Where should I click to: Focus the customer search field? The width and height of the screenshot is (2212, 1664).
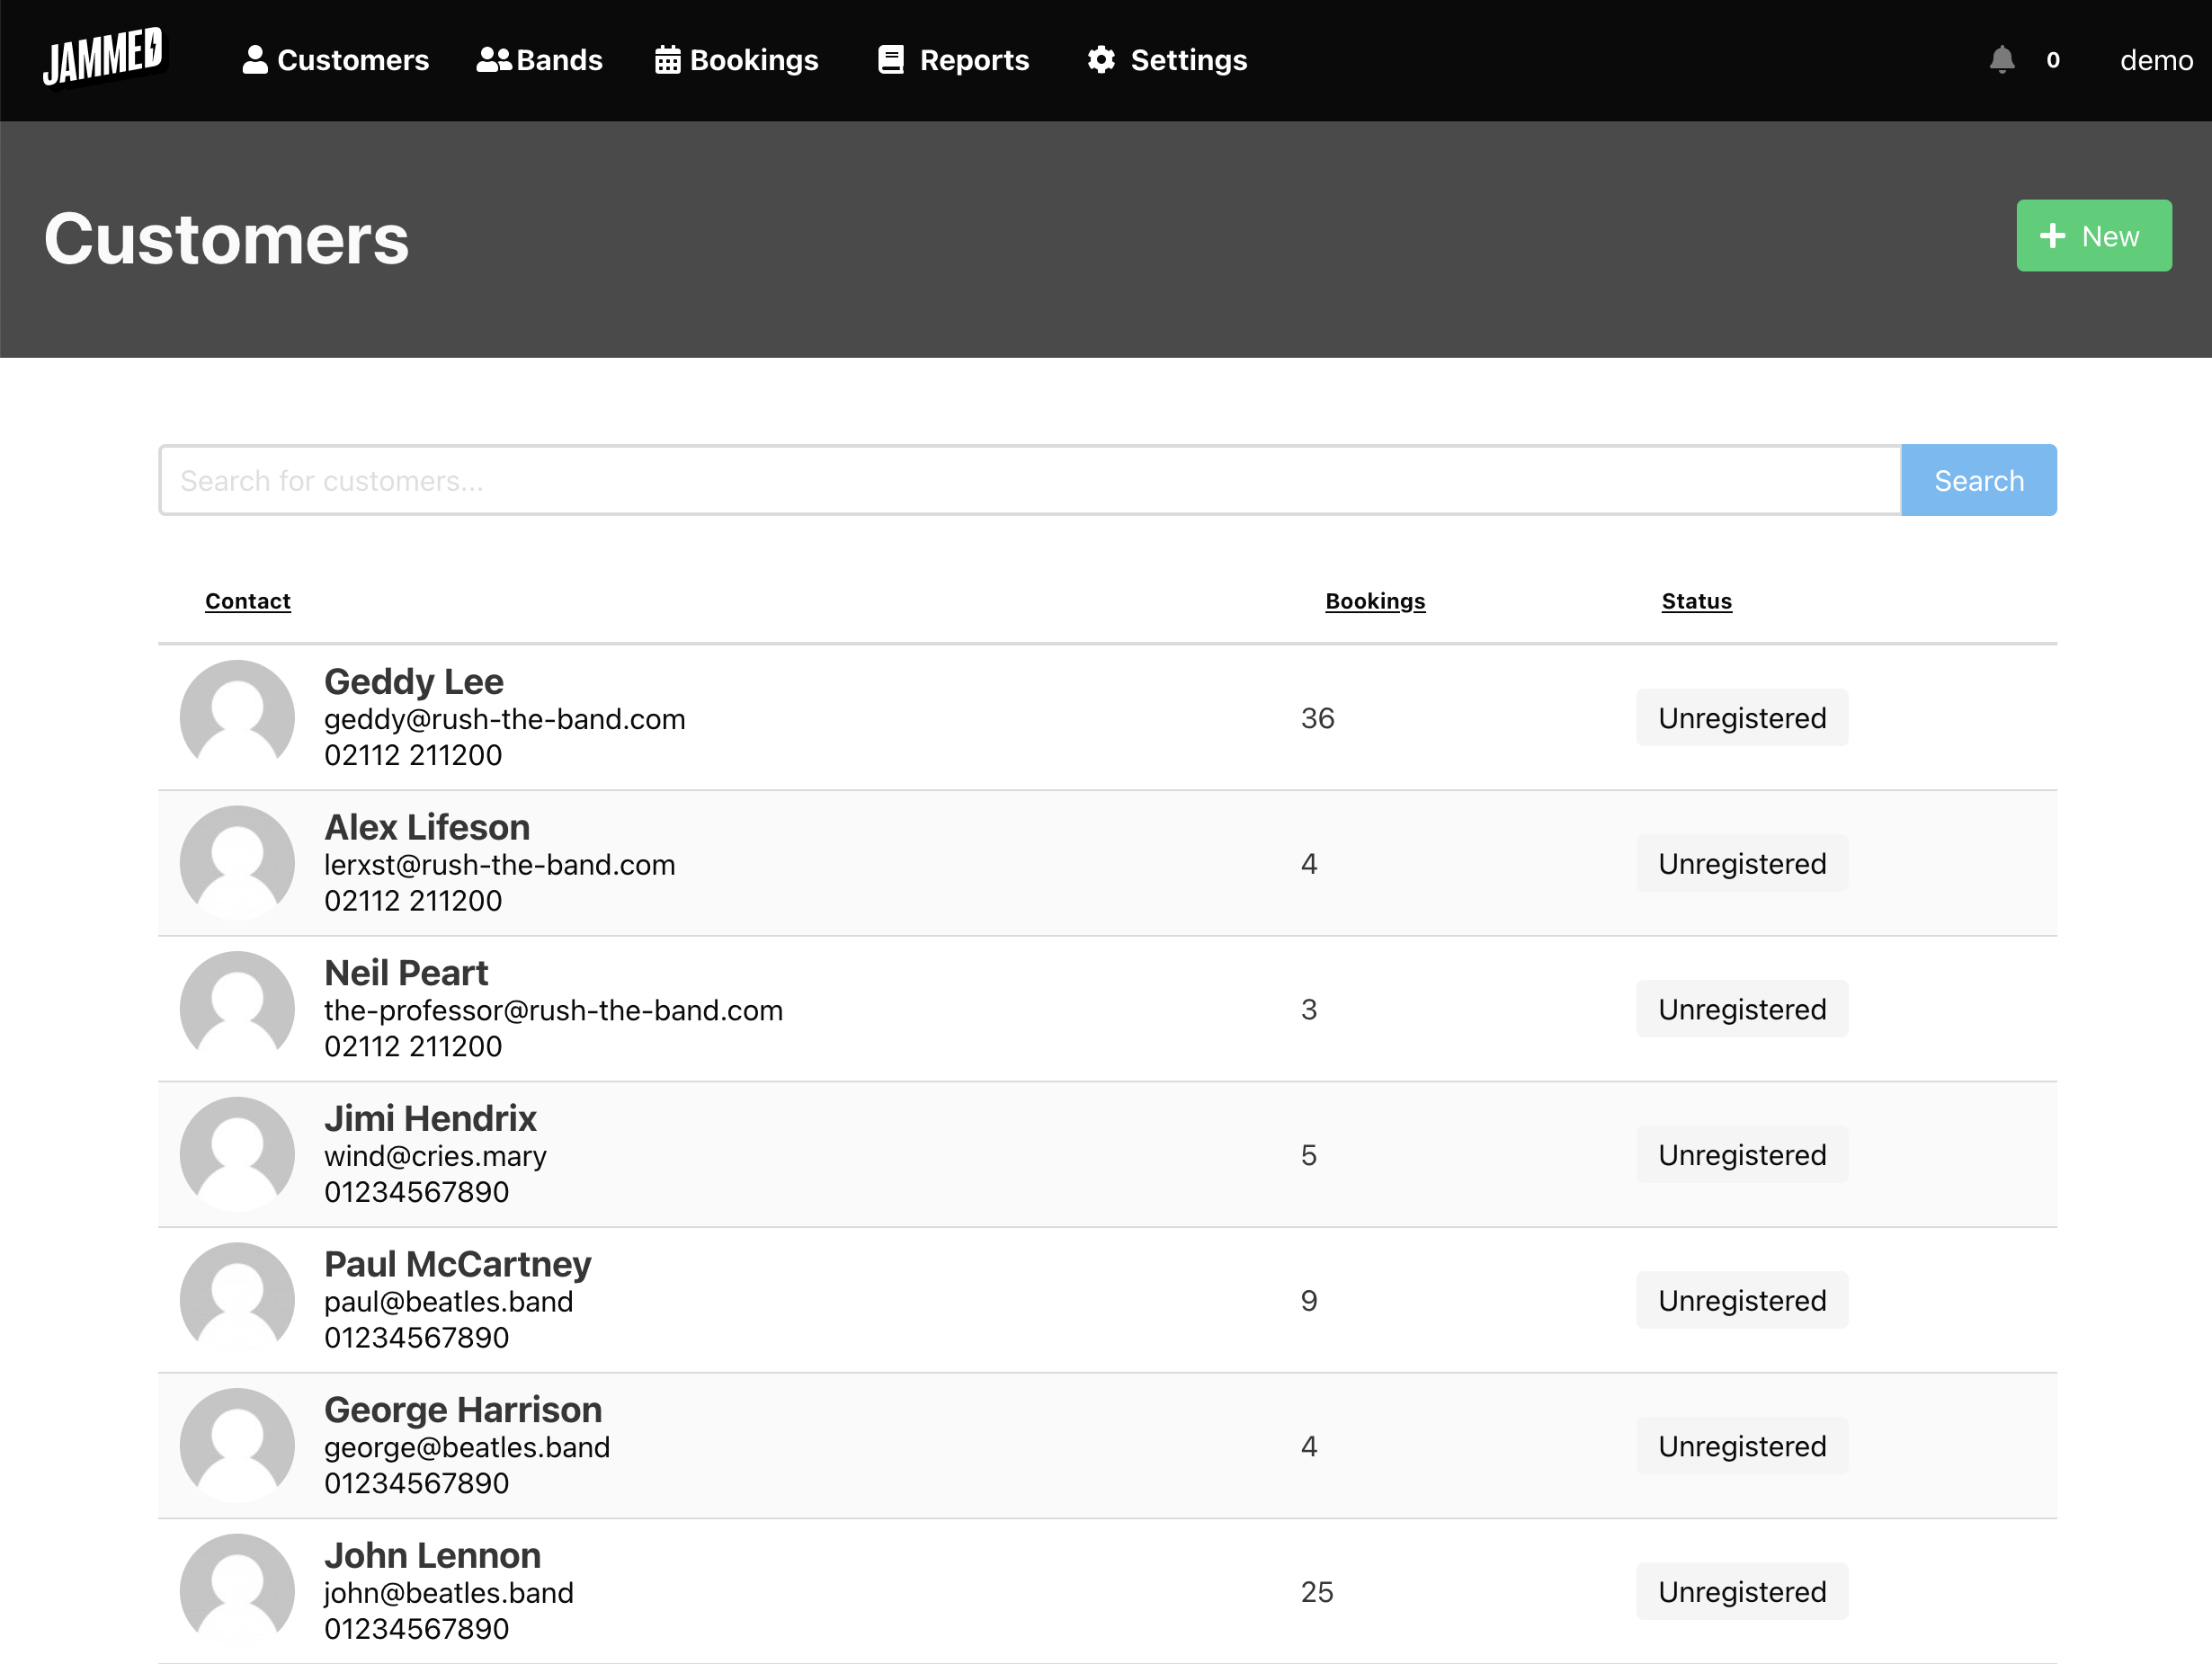[x=1030, y=480]
